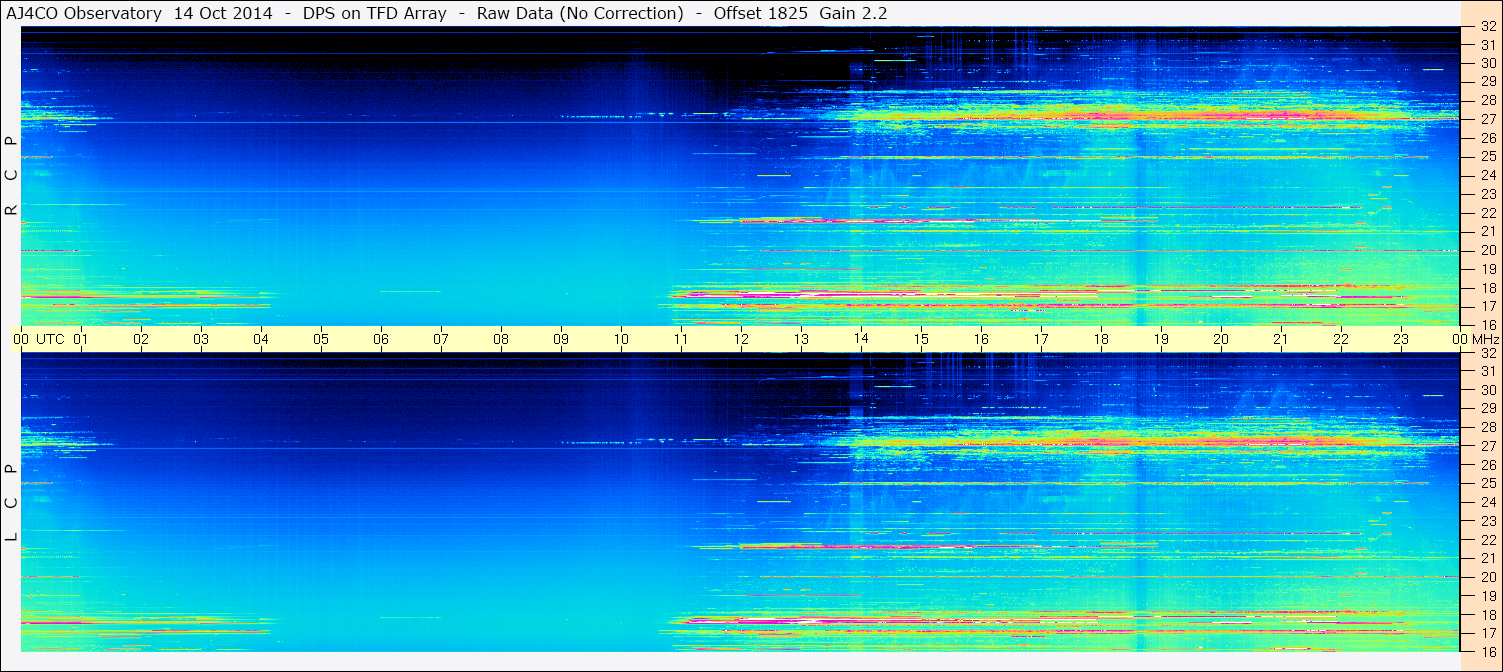Screen dimensions: 1503x672
Task: Click the 'R C P' label on the upper spectrogram
Action: (11, 175)
